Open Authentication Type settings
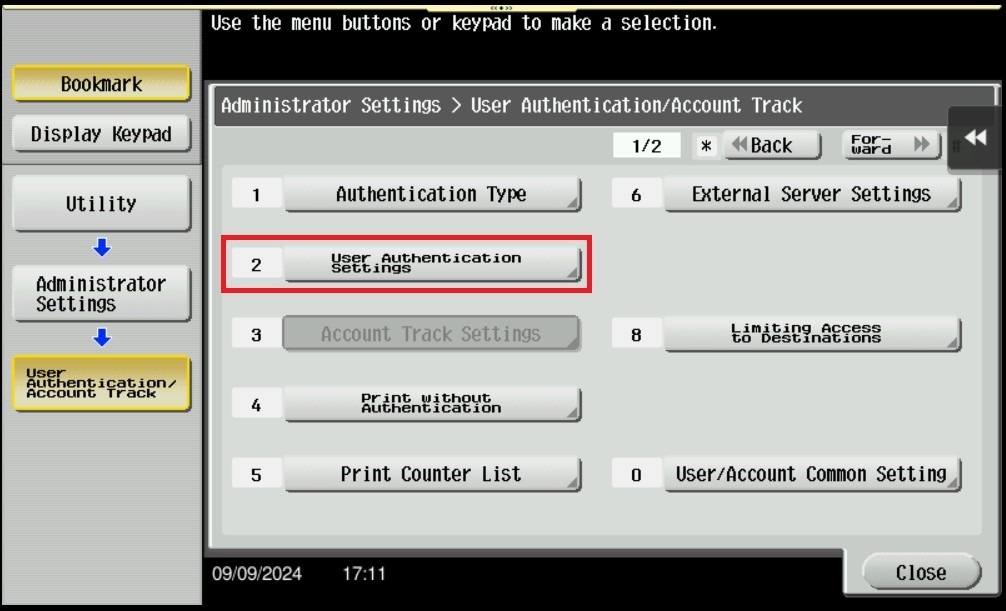The image size is (1006, 611). (431, 195)
